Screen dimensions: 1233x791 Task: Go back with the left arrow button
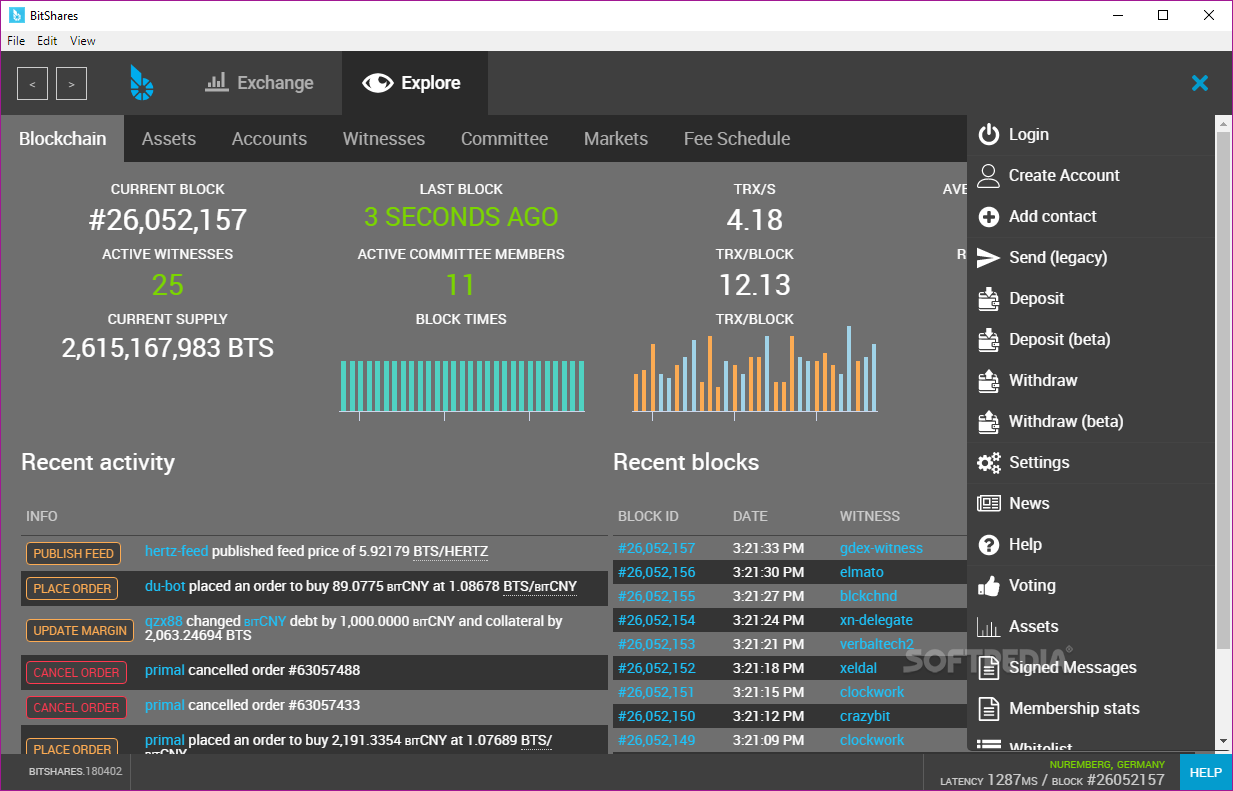pos(32,84)
